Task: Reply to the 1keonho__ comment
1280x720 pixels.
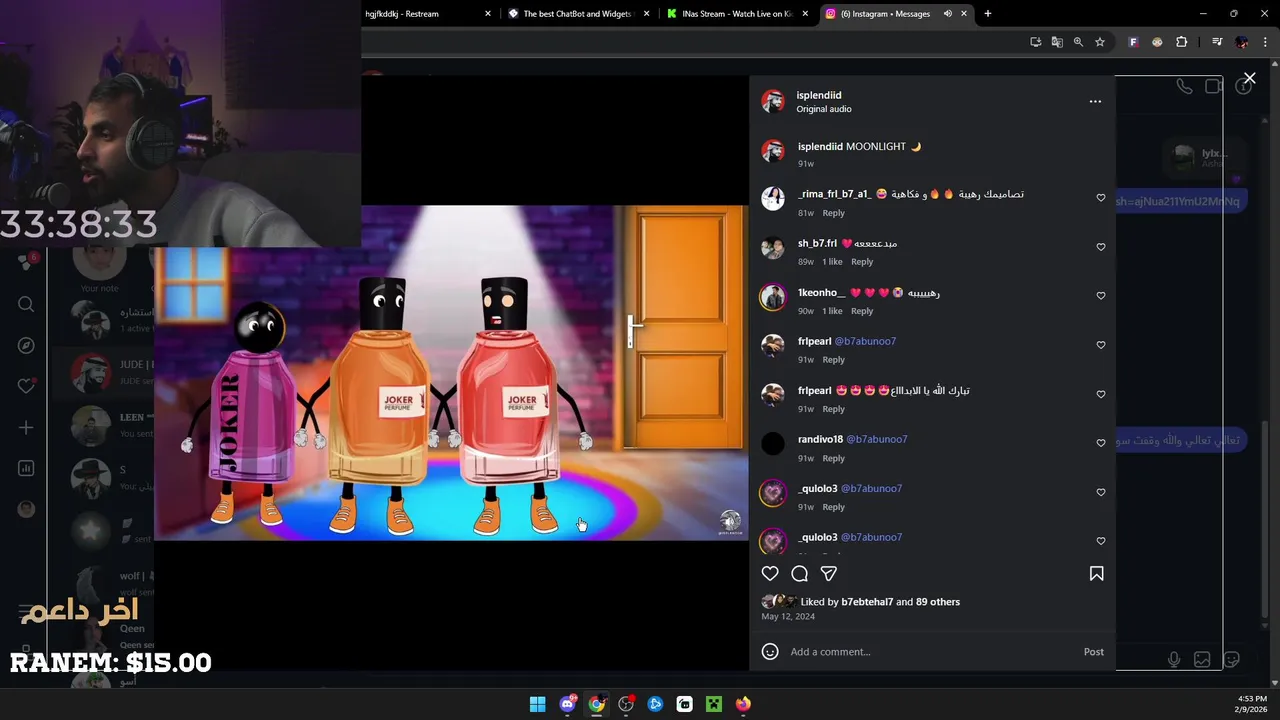Action: click(862, 311)
